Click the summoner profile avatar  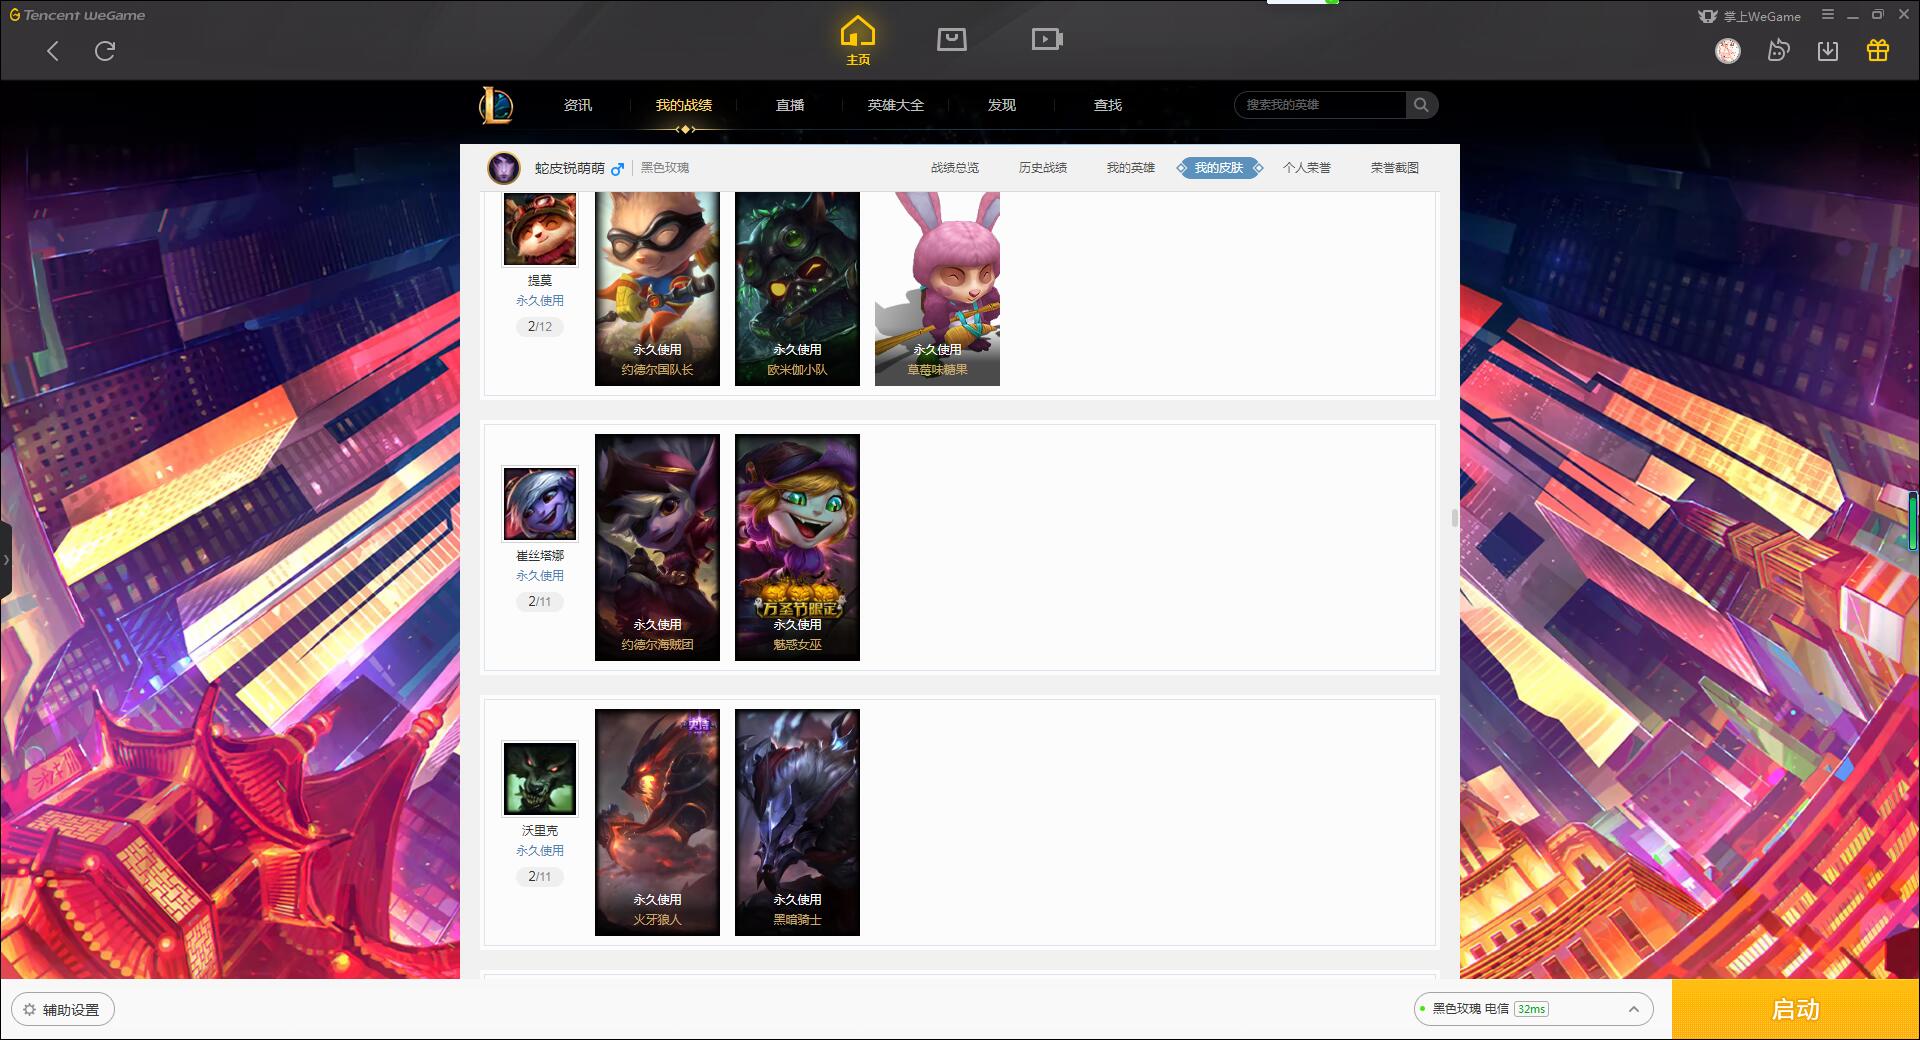504,168
